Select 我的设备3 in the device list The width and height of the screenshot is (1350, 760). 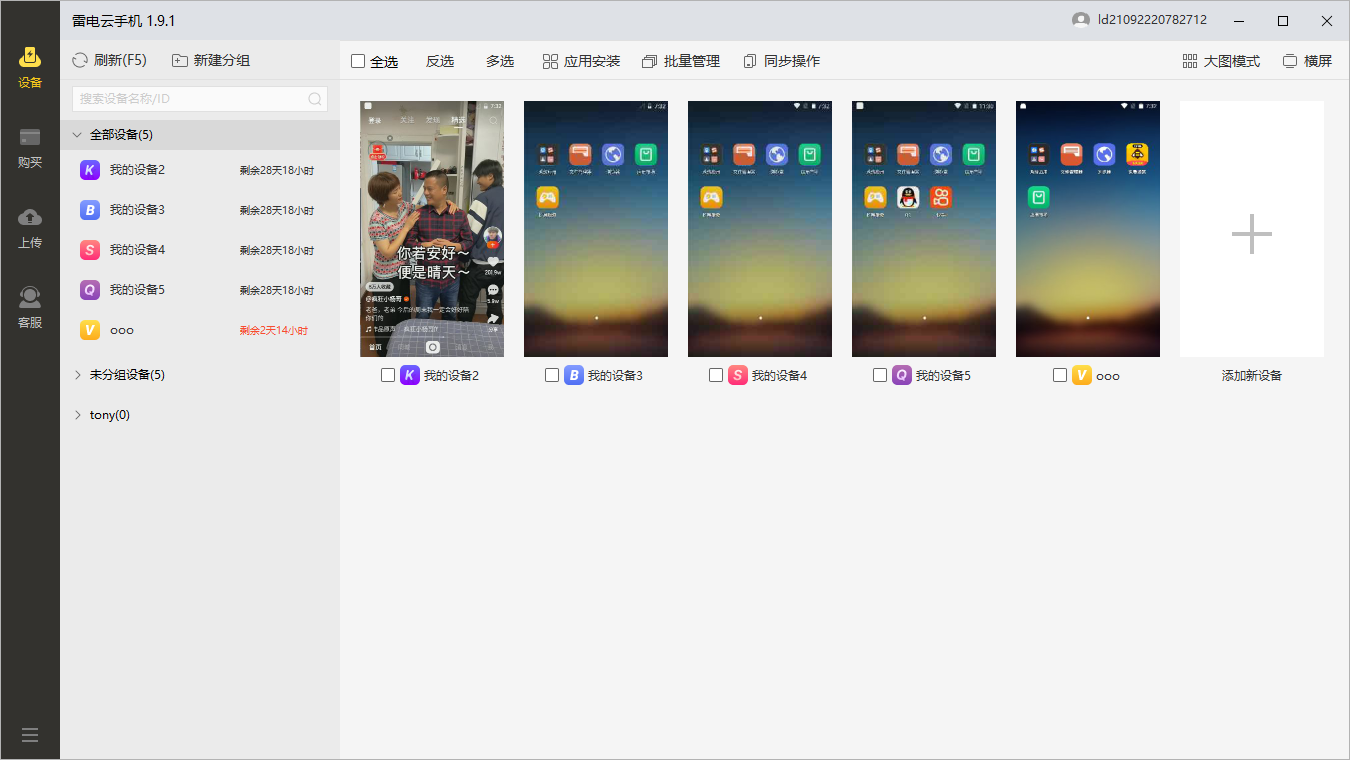200,210
